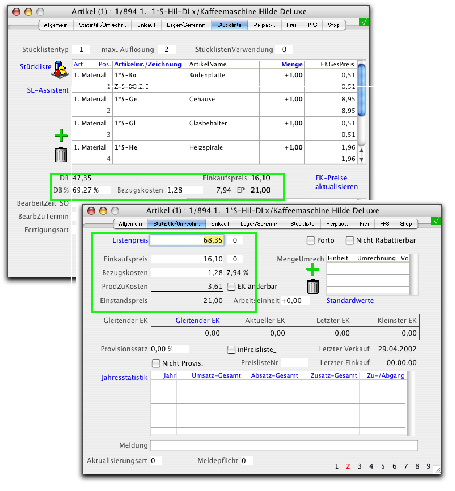Click the Meldepflicht field
Screen dimensions: 455x491
246,460
